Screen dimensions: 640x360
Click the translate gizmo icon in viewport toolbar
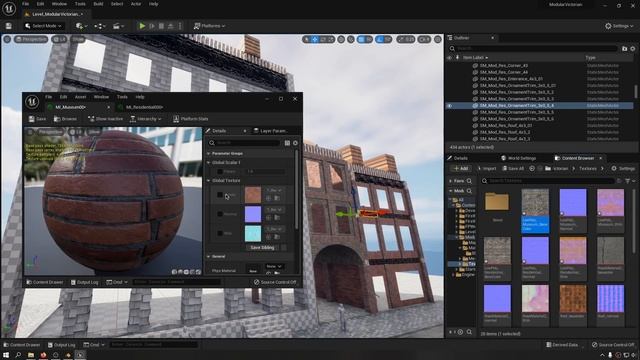point(315,39)
